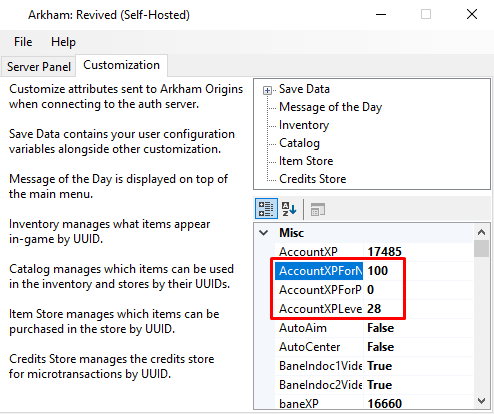The height and width of the screenshot is (414, 494).
Task: Click the Customization tab
Action: click(121, 65)
